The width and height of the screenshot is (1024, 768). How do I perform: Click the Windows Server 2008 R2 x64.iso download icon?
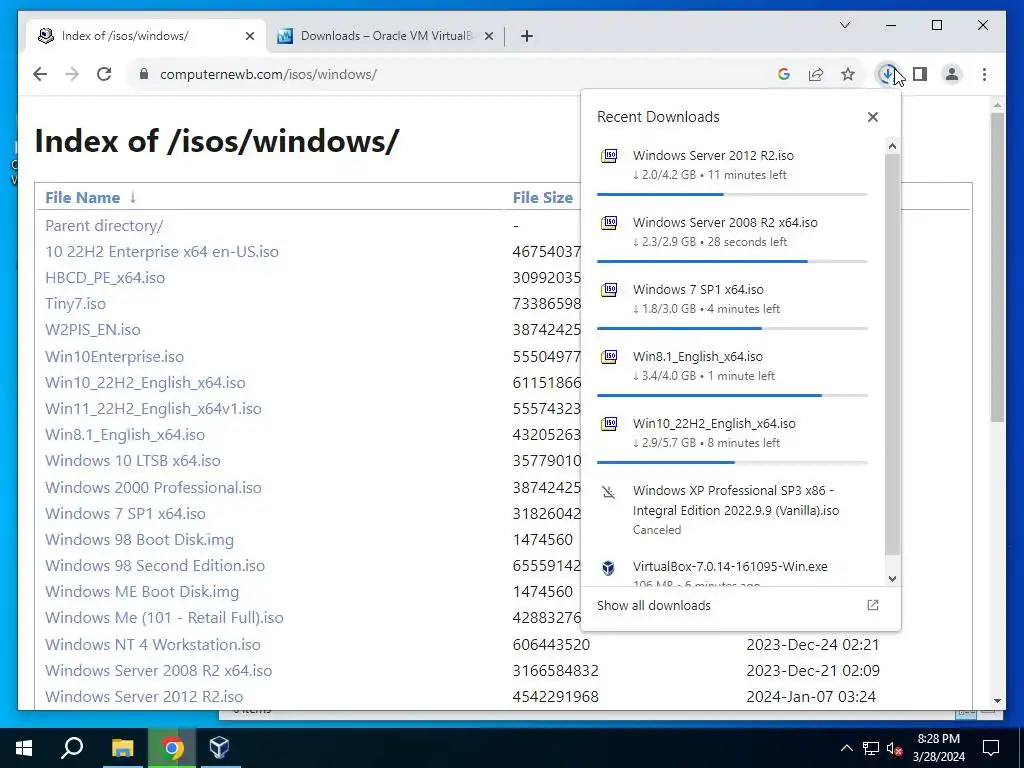609,223
